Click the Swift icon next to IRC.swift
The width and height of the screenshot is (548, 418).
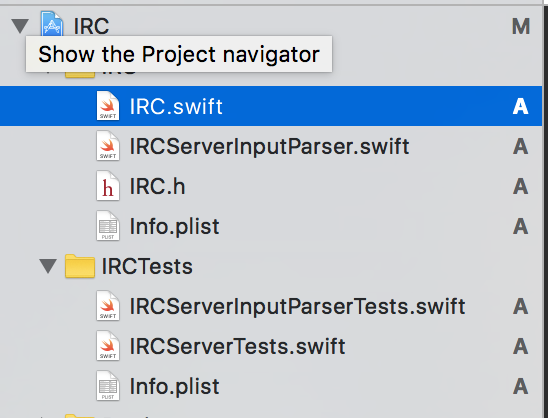(x=108, y=106)
